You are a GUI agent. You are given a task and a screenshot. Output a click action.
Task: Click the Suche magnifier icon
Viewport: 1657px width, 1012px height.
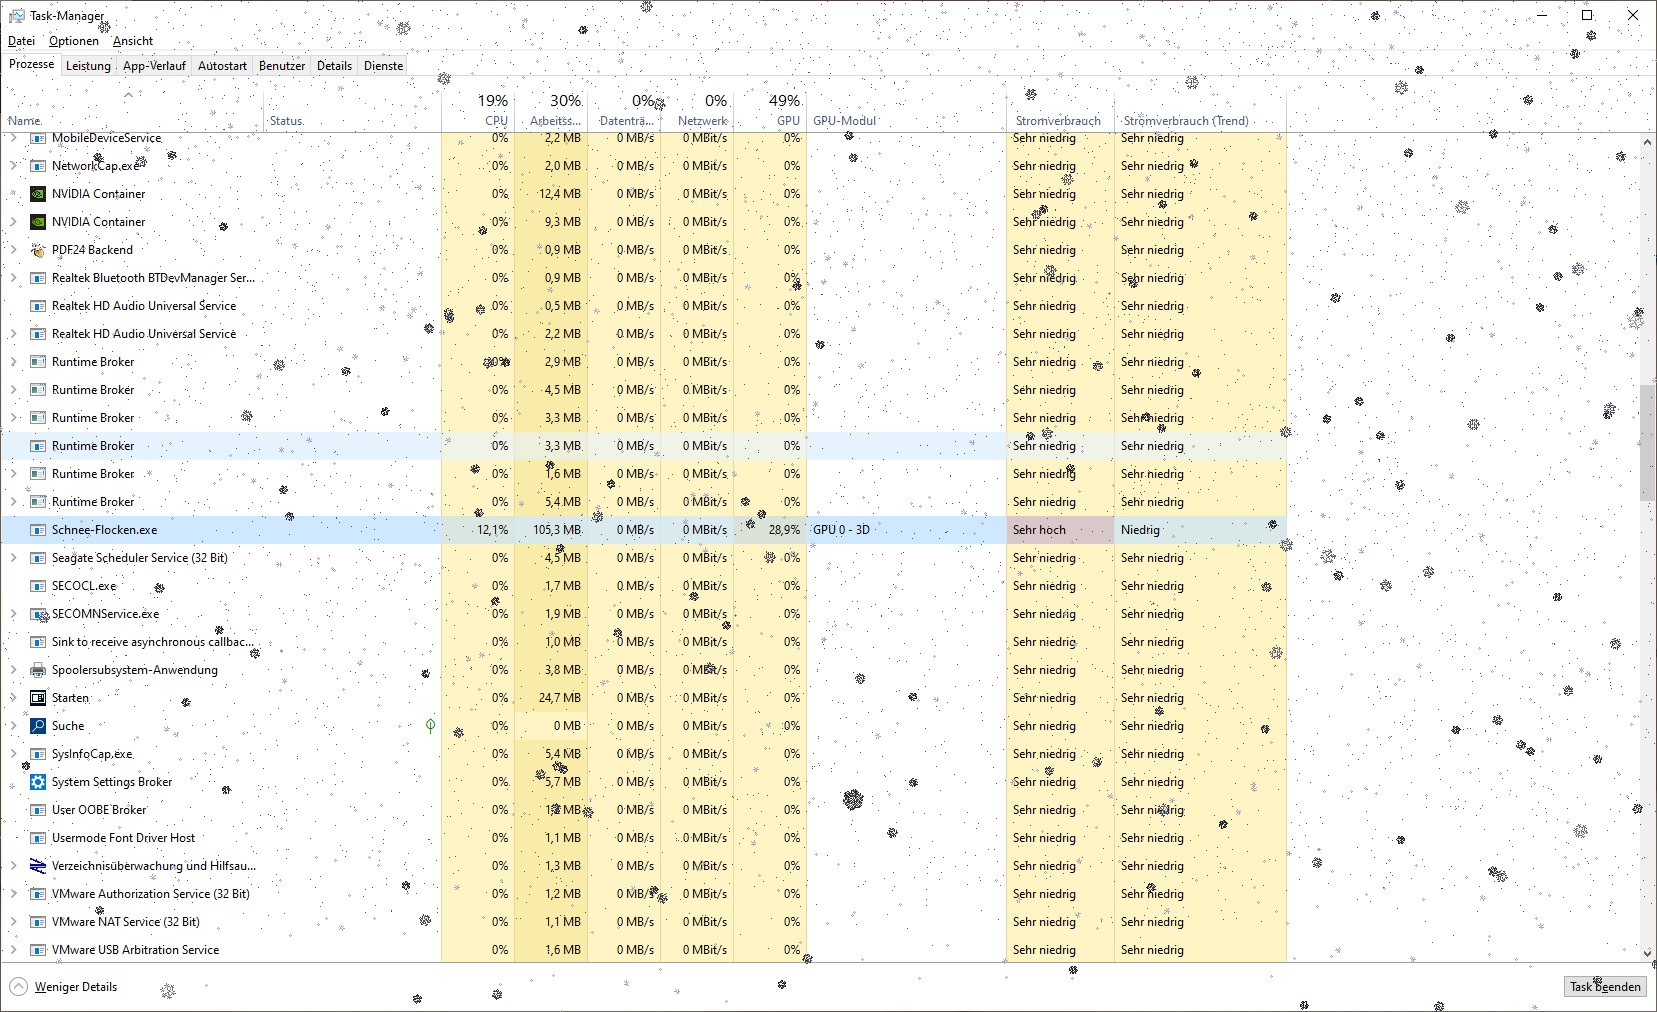point(38,726)
